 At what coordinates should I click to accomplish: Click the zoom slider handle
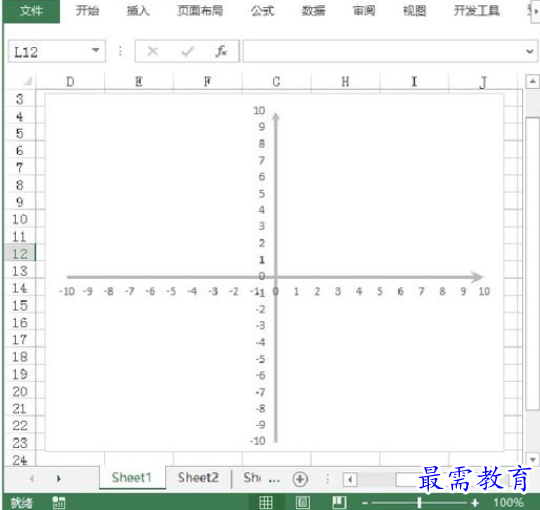point(419,503)
